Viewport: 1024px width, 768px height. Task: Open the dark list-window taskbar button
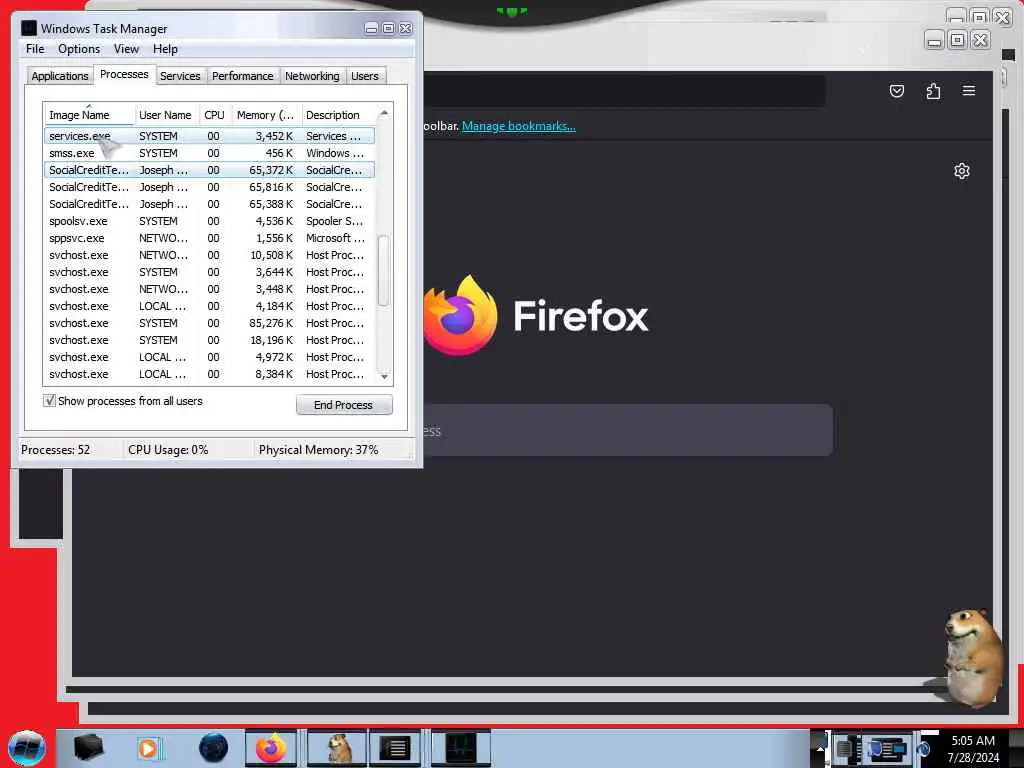395,748
